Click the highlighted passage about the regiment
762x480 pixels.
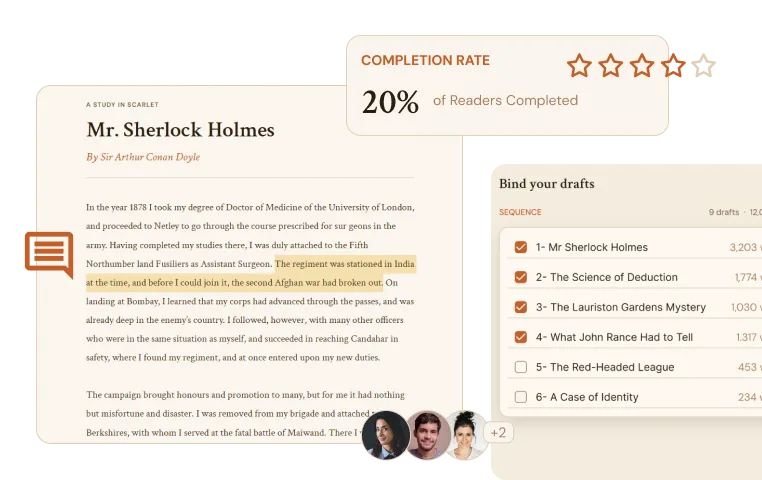tap(250, 273)
